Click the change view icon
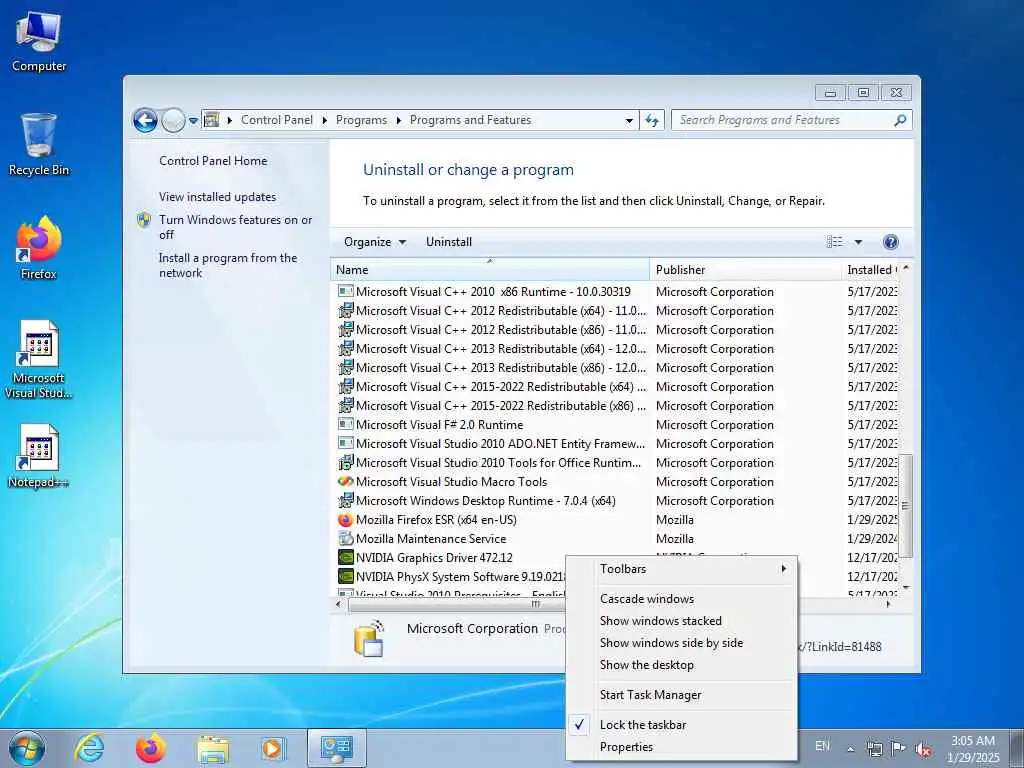1024x768 pixels. click(835, 242)
